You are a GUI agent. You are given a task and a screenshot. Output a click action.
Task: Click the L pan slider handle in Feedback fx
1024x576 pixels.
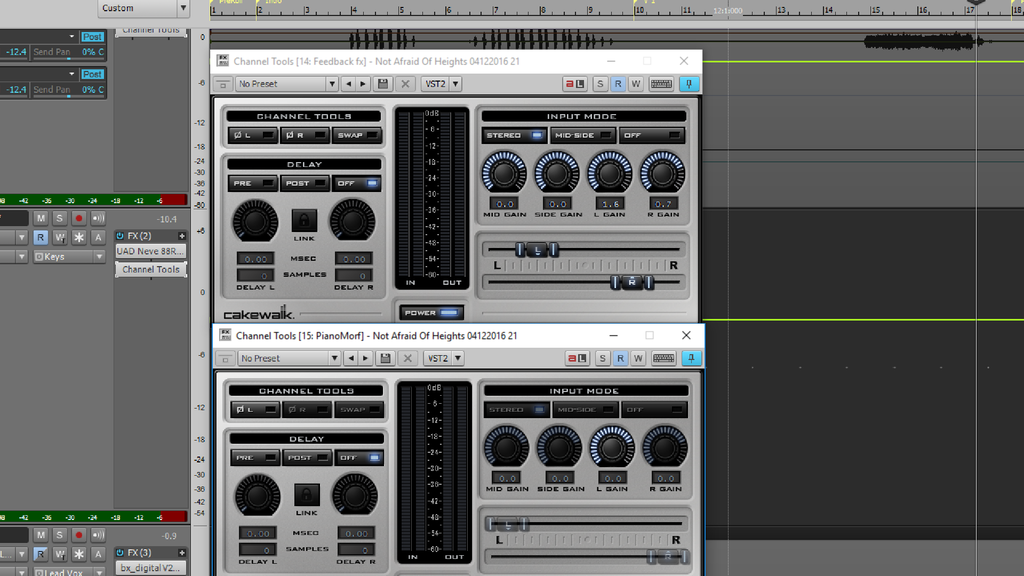[x=537, y=249]
